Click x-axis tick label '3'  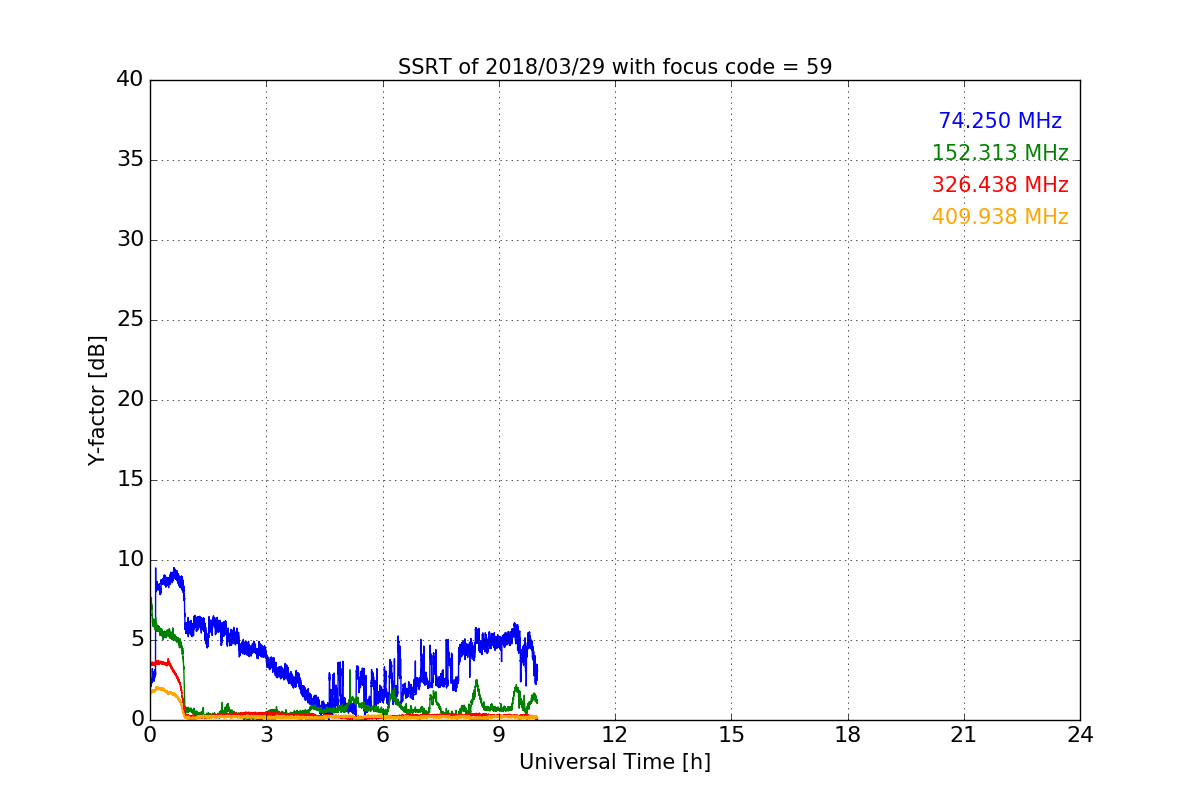[266, 735]
